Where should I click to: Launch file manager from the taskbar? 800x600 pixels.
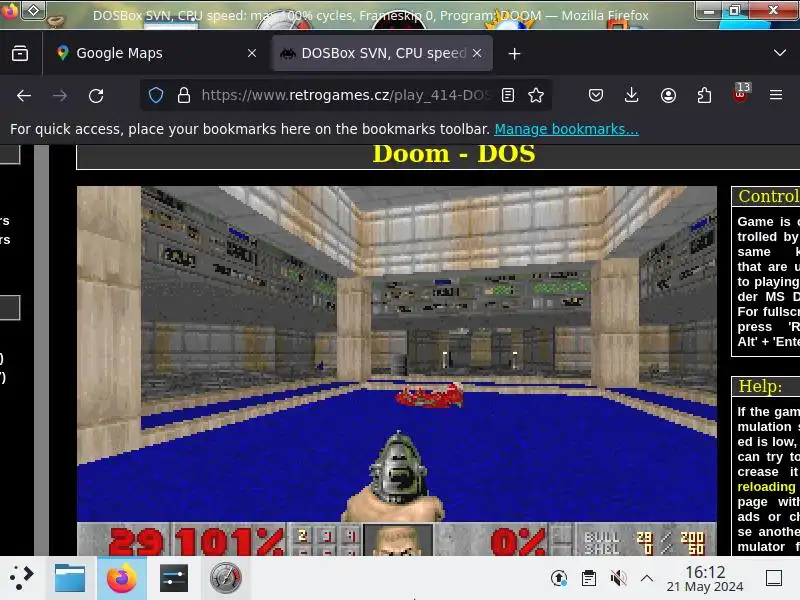[x=70, y=578]
